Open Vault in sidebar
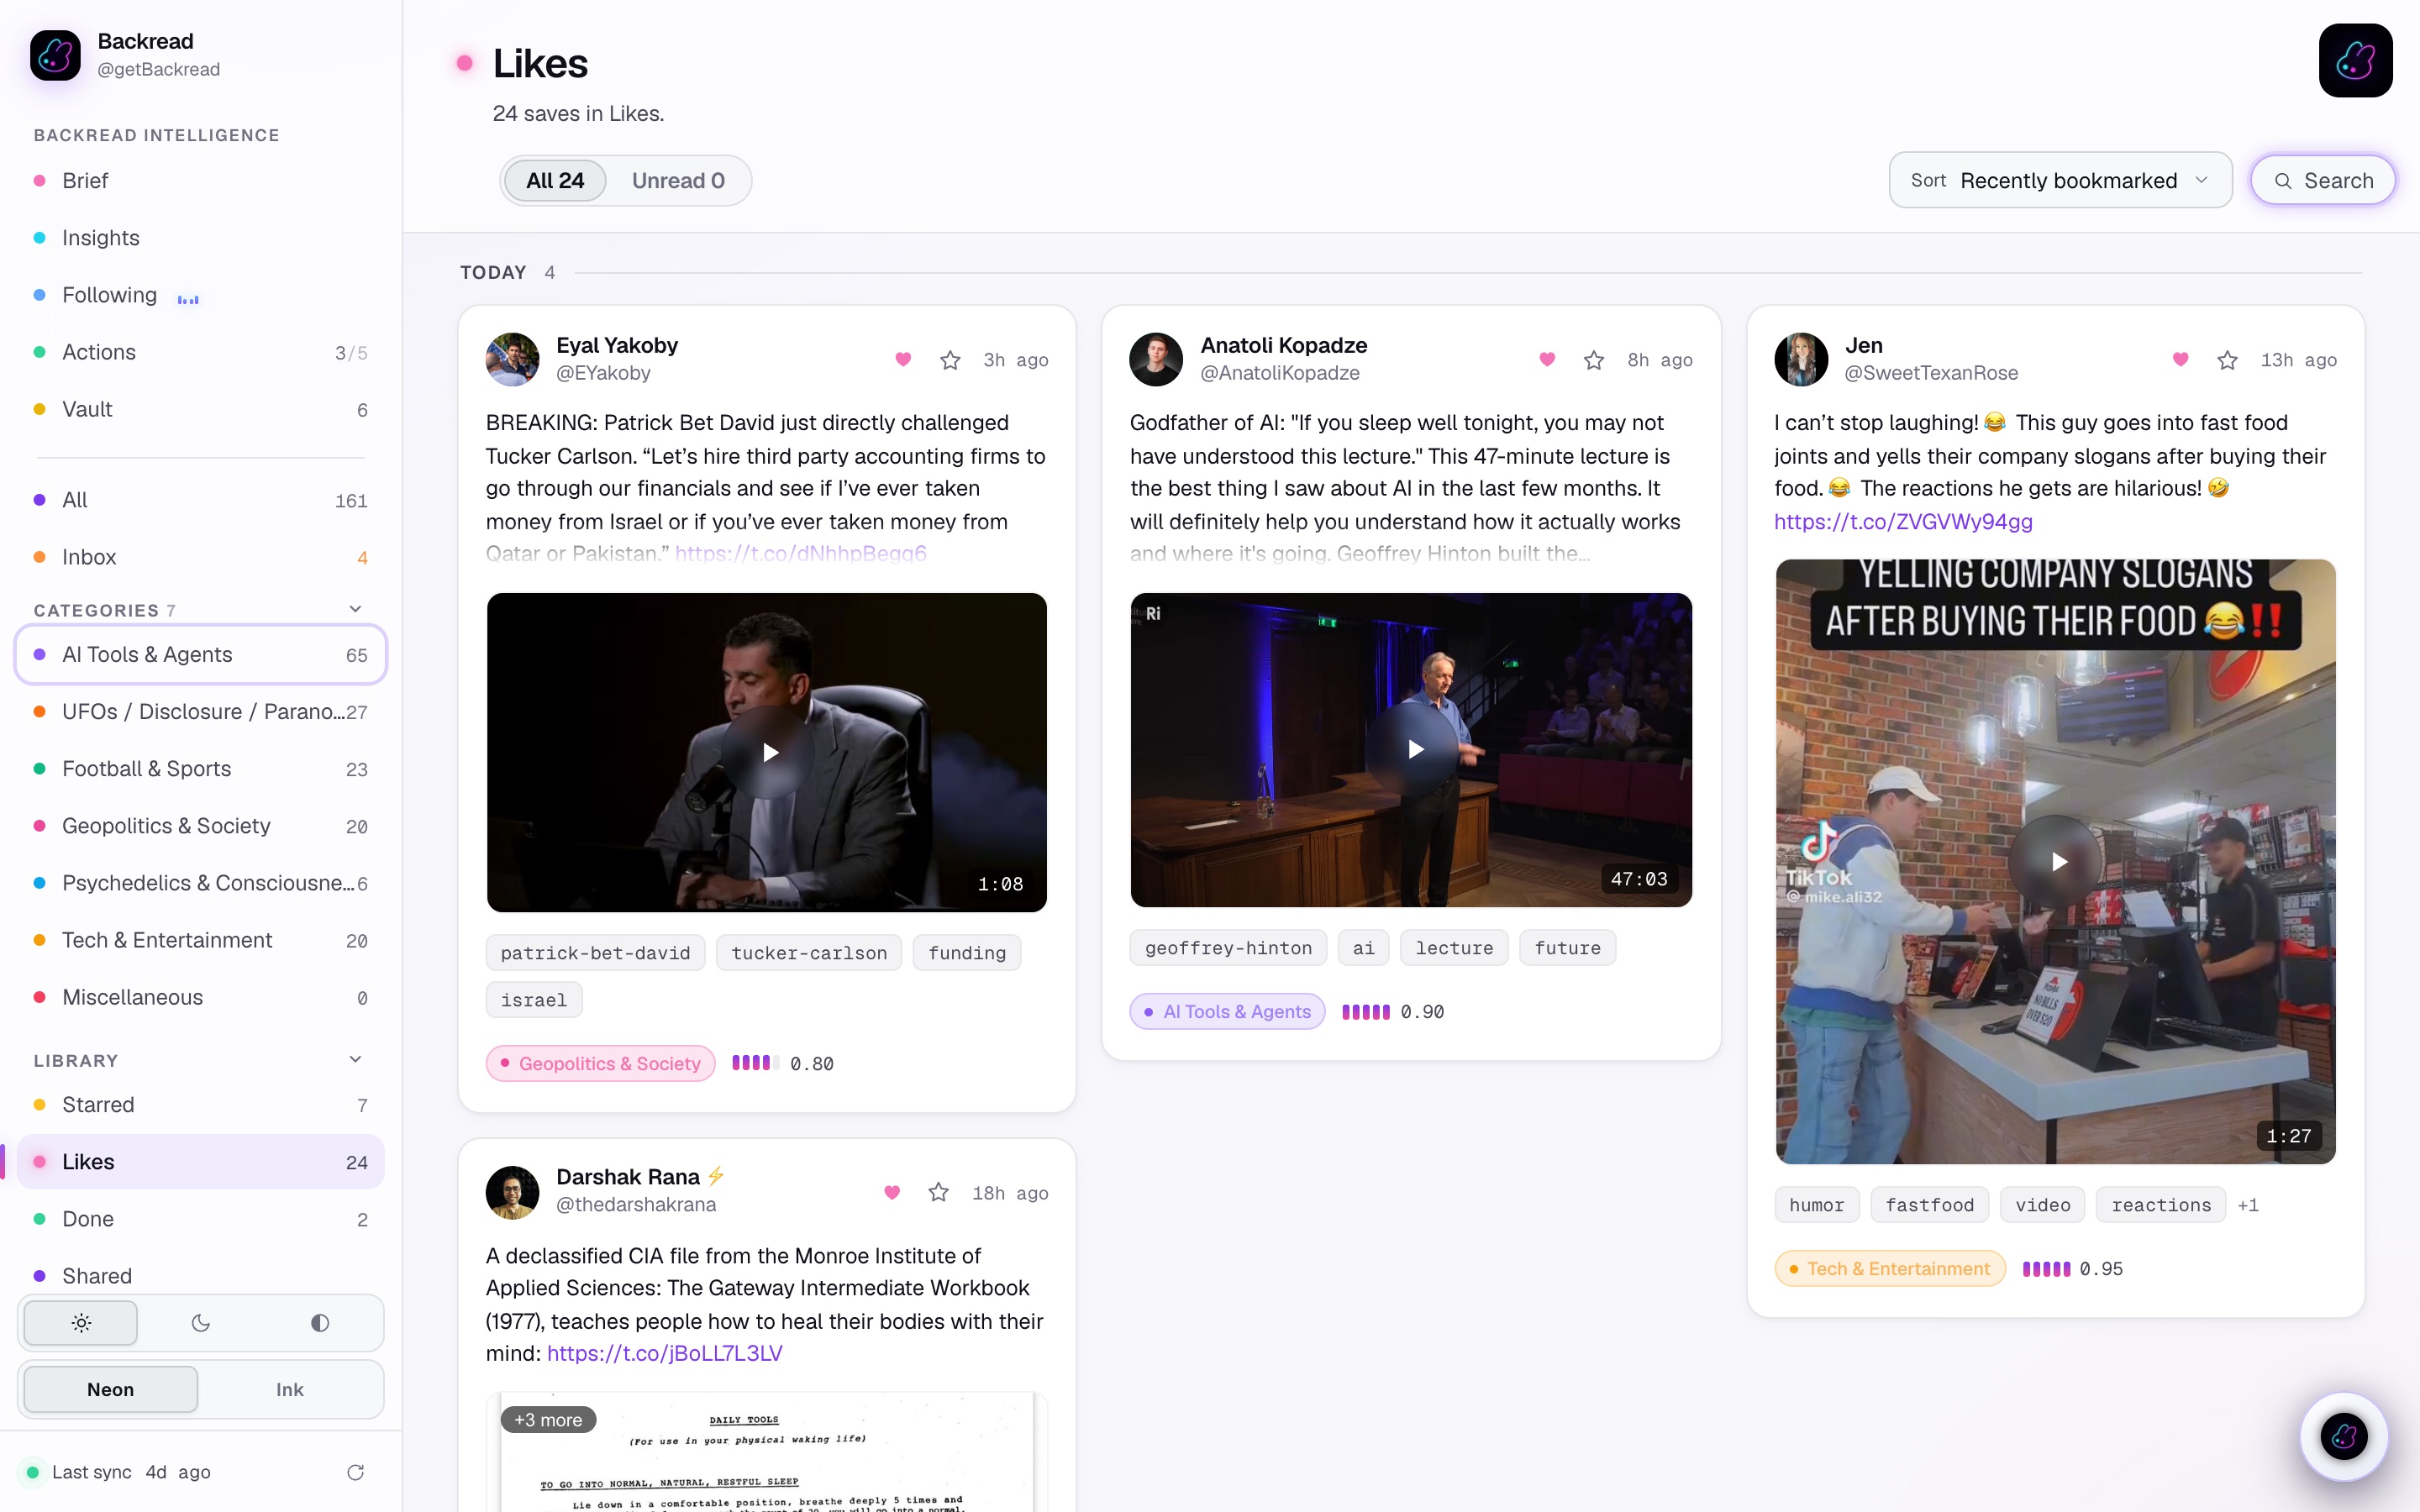Image resolution: width=2420 pixels, height=1512 pixels. point(200,409)
